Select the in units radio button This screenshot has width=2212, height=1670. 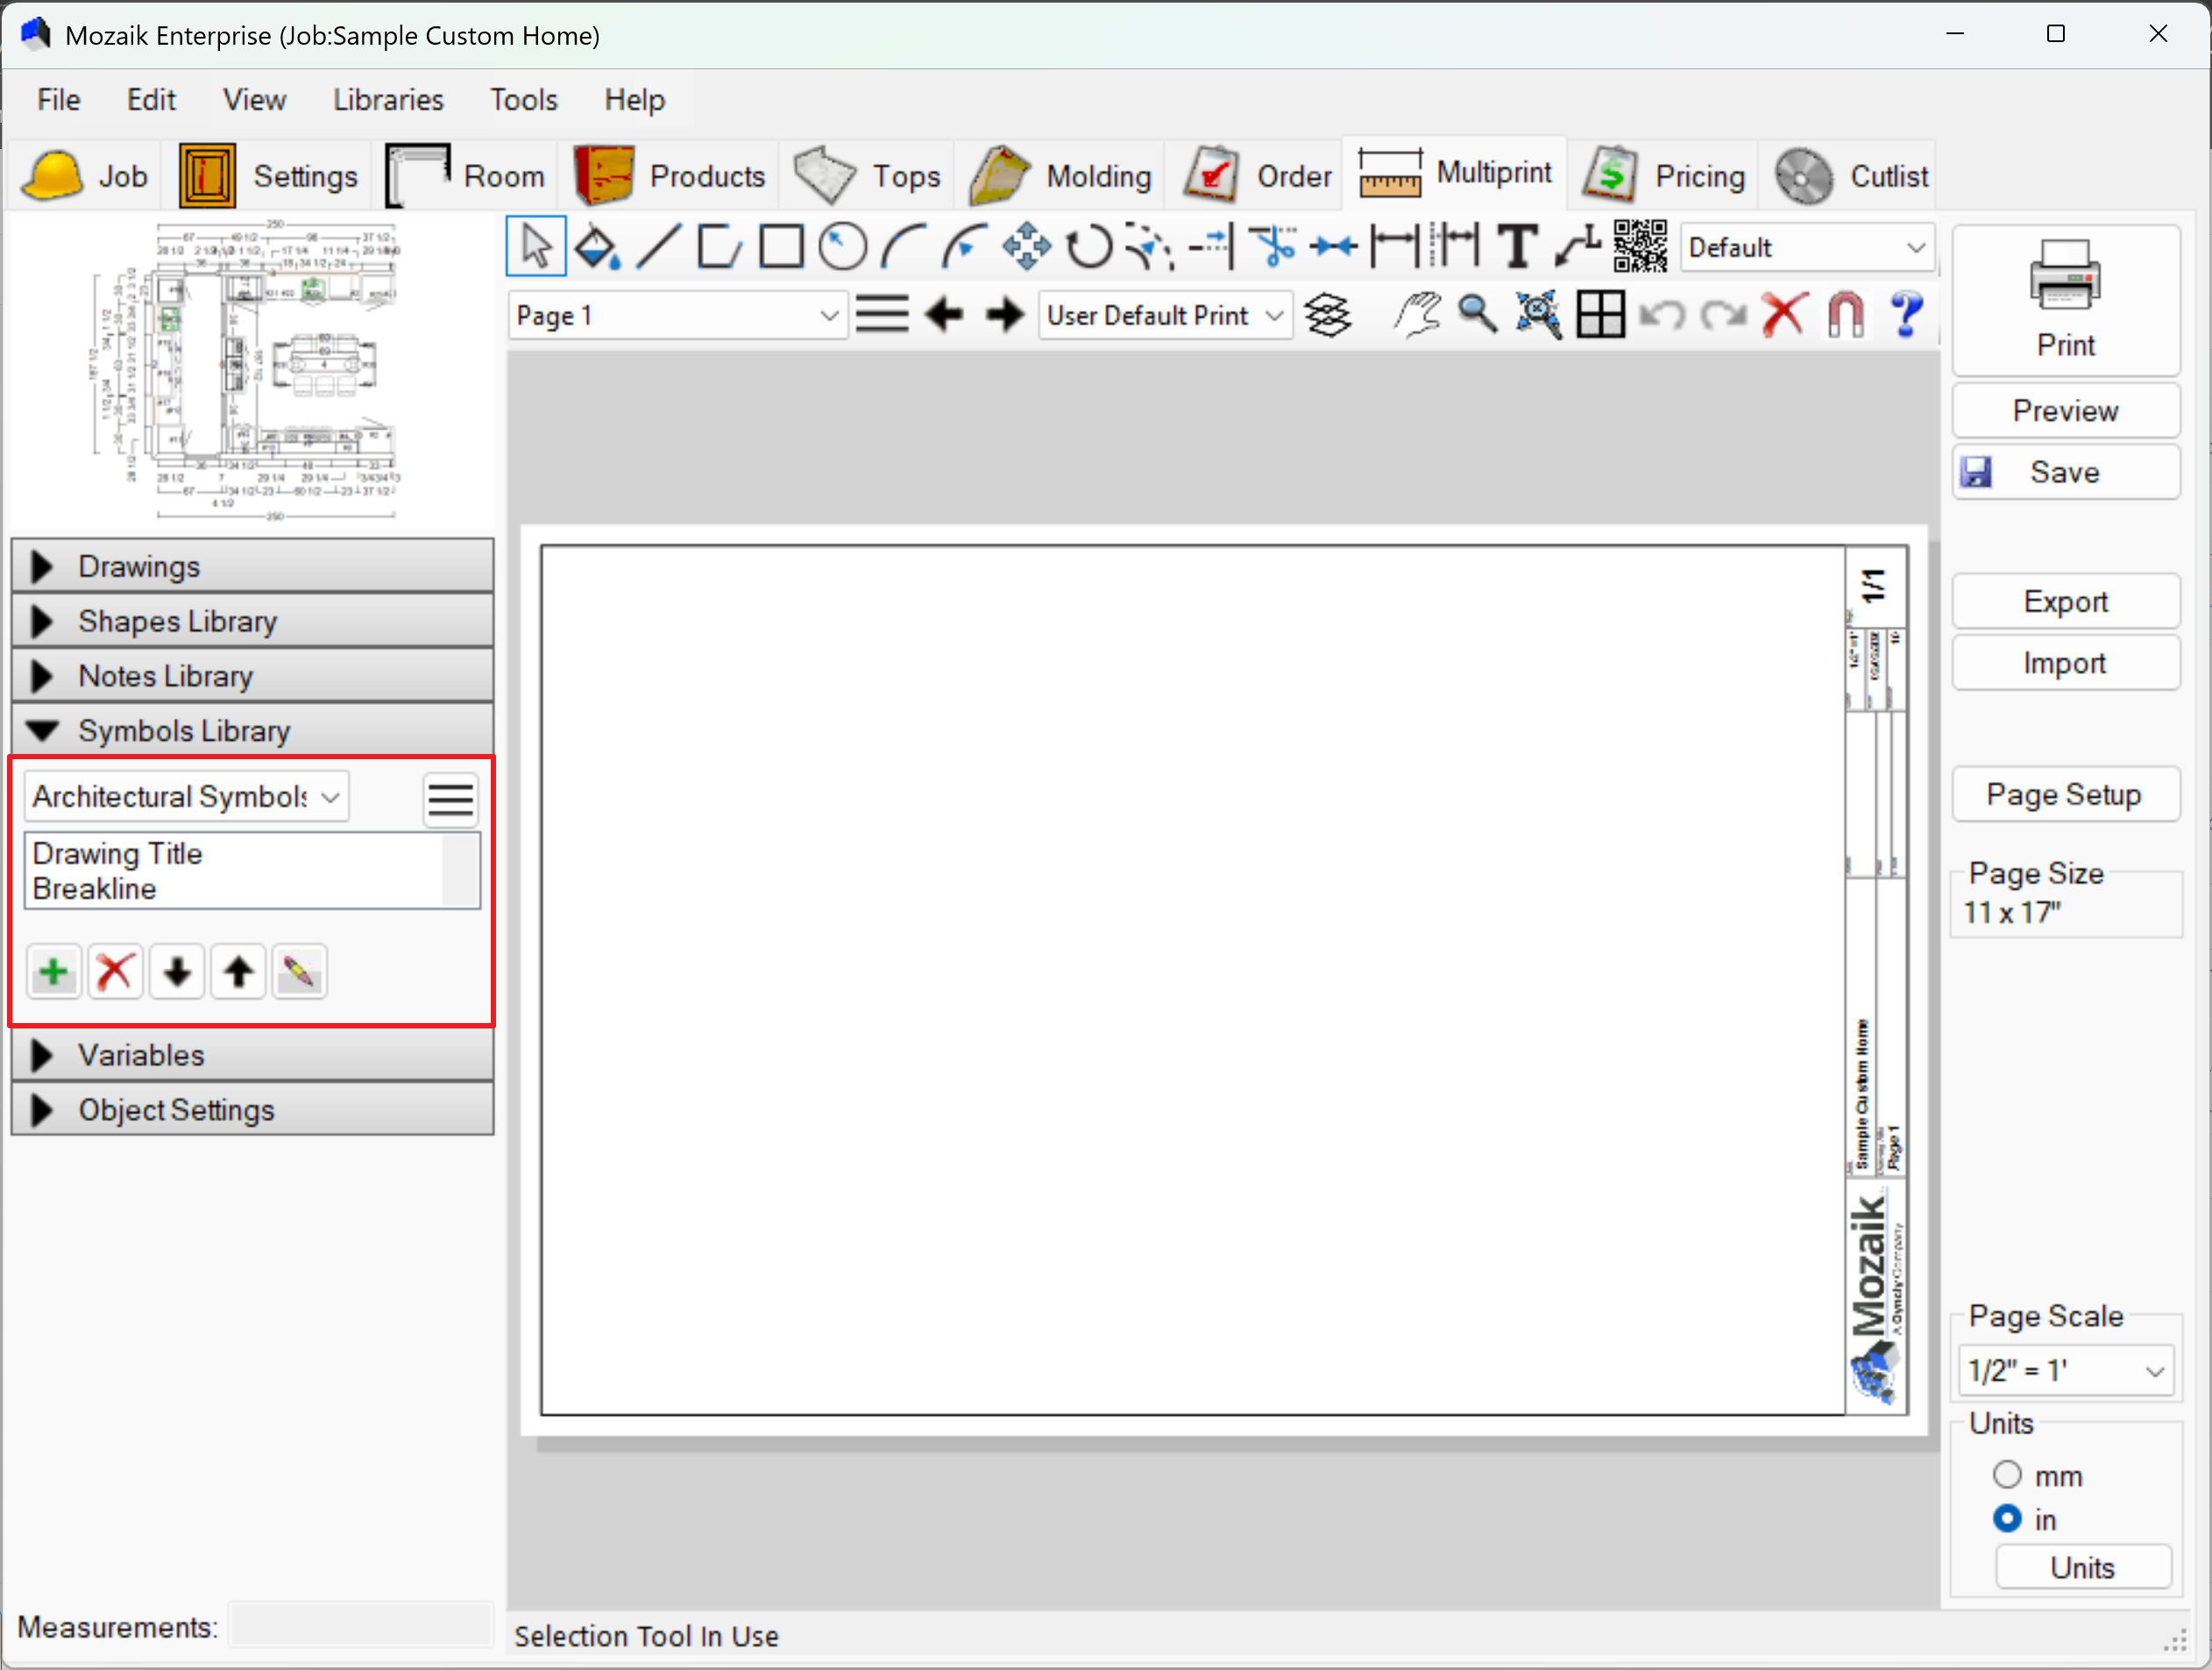pyautogui.click(x=2007, y=1520)
